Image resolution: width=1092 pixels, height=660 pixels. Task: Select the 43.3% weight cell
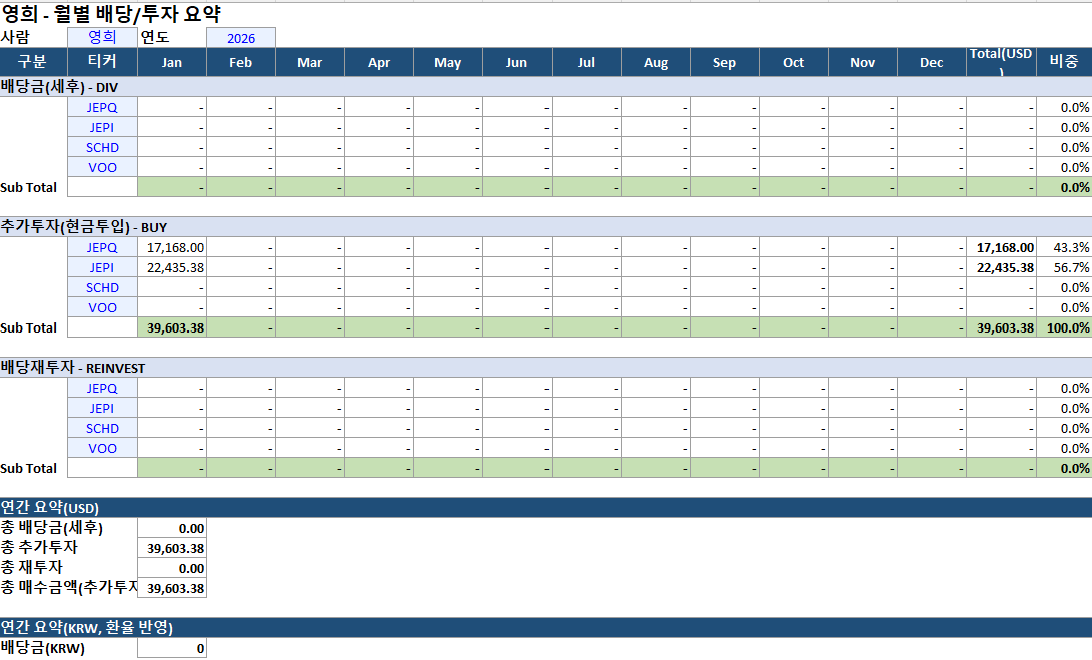point(1064,247)
